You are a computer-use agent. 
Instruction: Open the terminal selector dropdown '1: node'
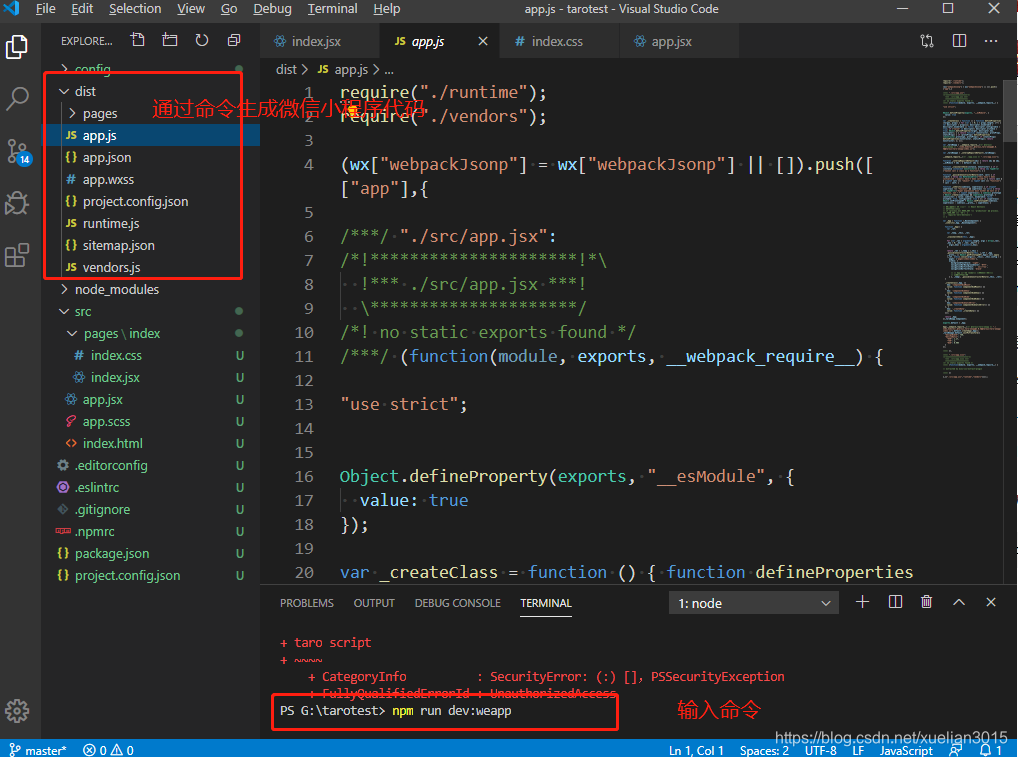pyautogui.click(x=754, y=603)
